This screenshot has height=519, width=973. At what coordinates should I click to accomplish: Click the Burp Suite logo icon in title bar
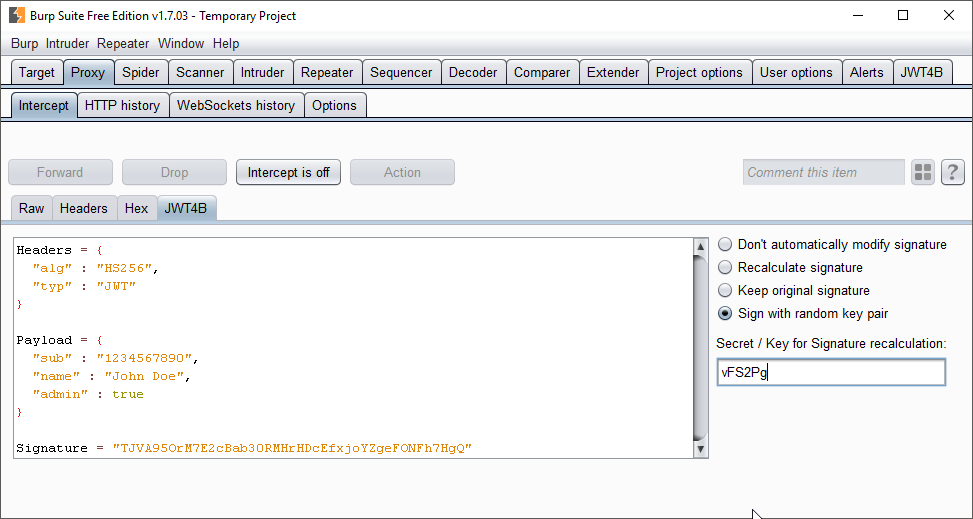[17, 16]
